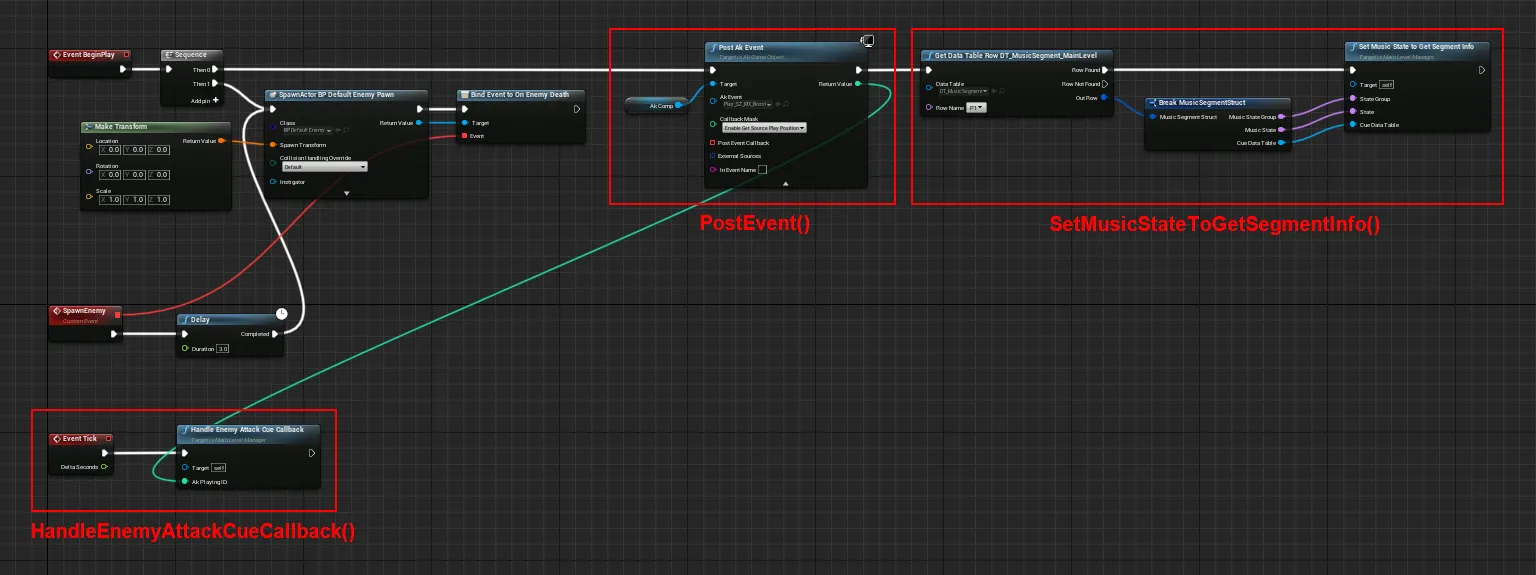Open the Collision Handling Override dropdown
Image resolution: width=1536 pixels, height=575 pixels.
point(326,166)
